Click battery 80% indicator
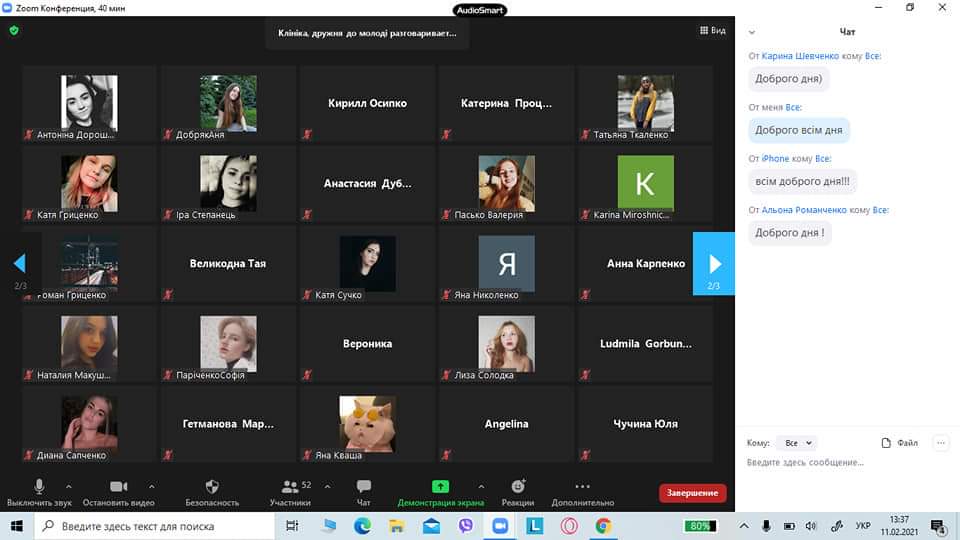The image size is (960, 540). click(700, 526)
